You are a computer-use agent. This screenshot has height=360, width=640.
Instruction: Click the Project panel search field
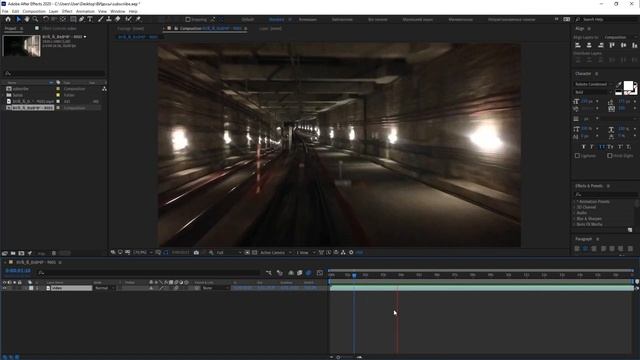[x=54, y=73]
